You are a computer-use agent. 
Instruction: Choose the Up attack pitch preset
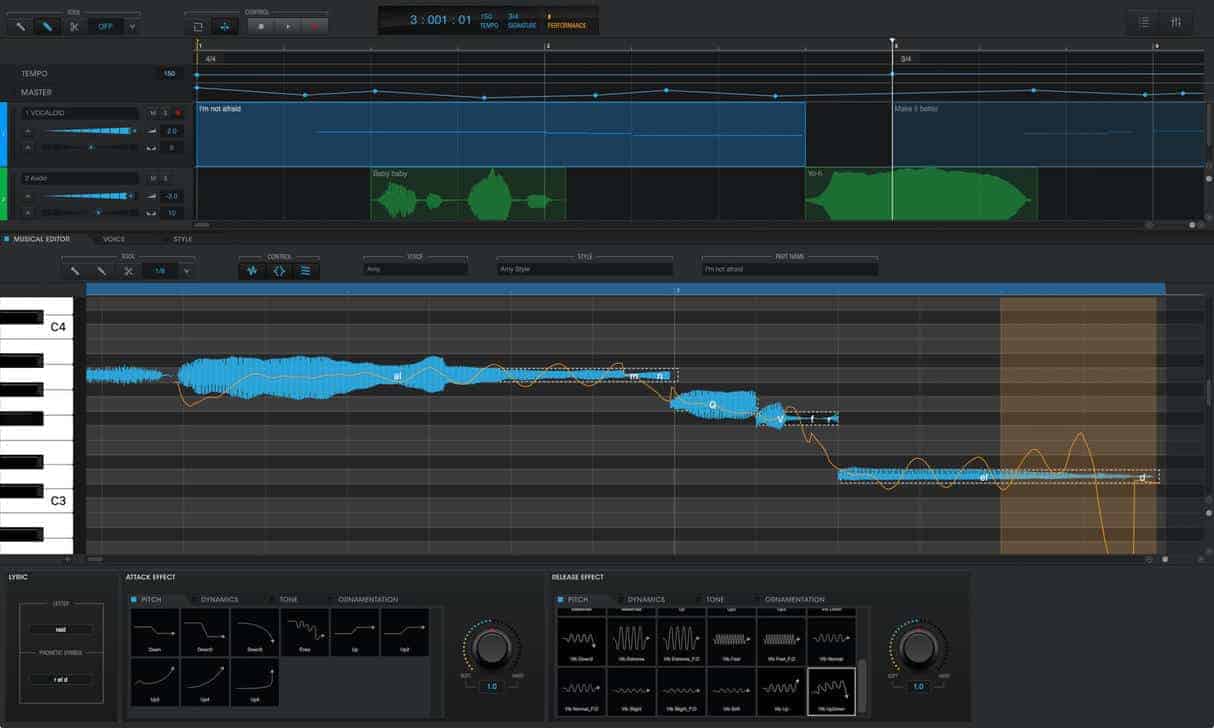coord(355,632)
